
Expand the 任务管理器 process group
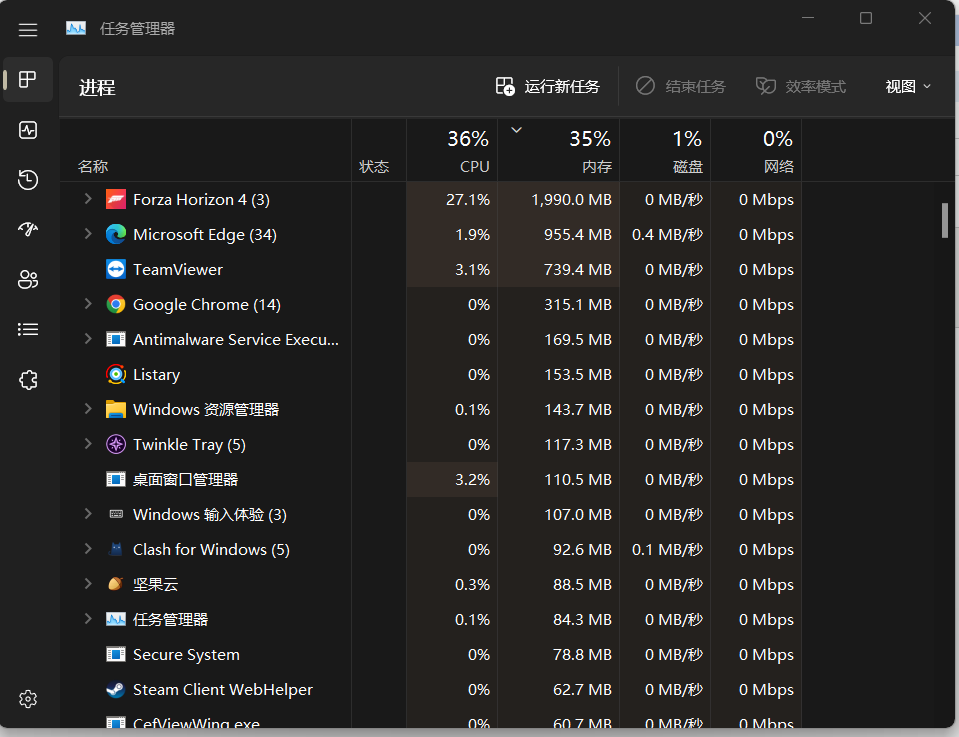click(x=88, y=619)
